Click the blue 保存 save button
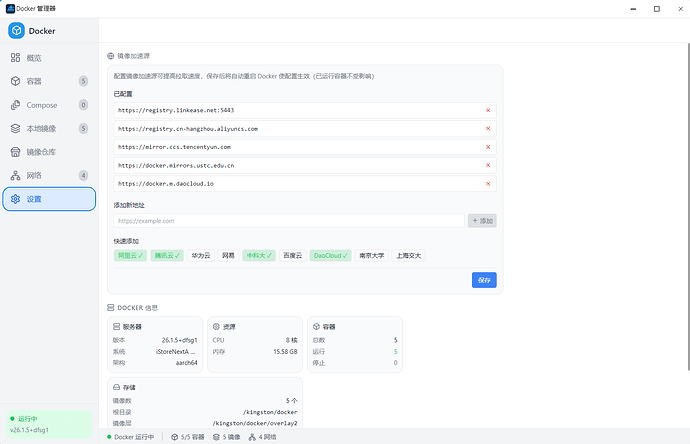 coord(484,280)
